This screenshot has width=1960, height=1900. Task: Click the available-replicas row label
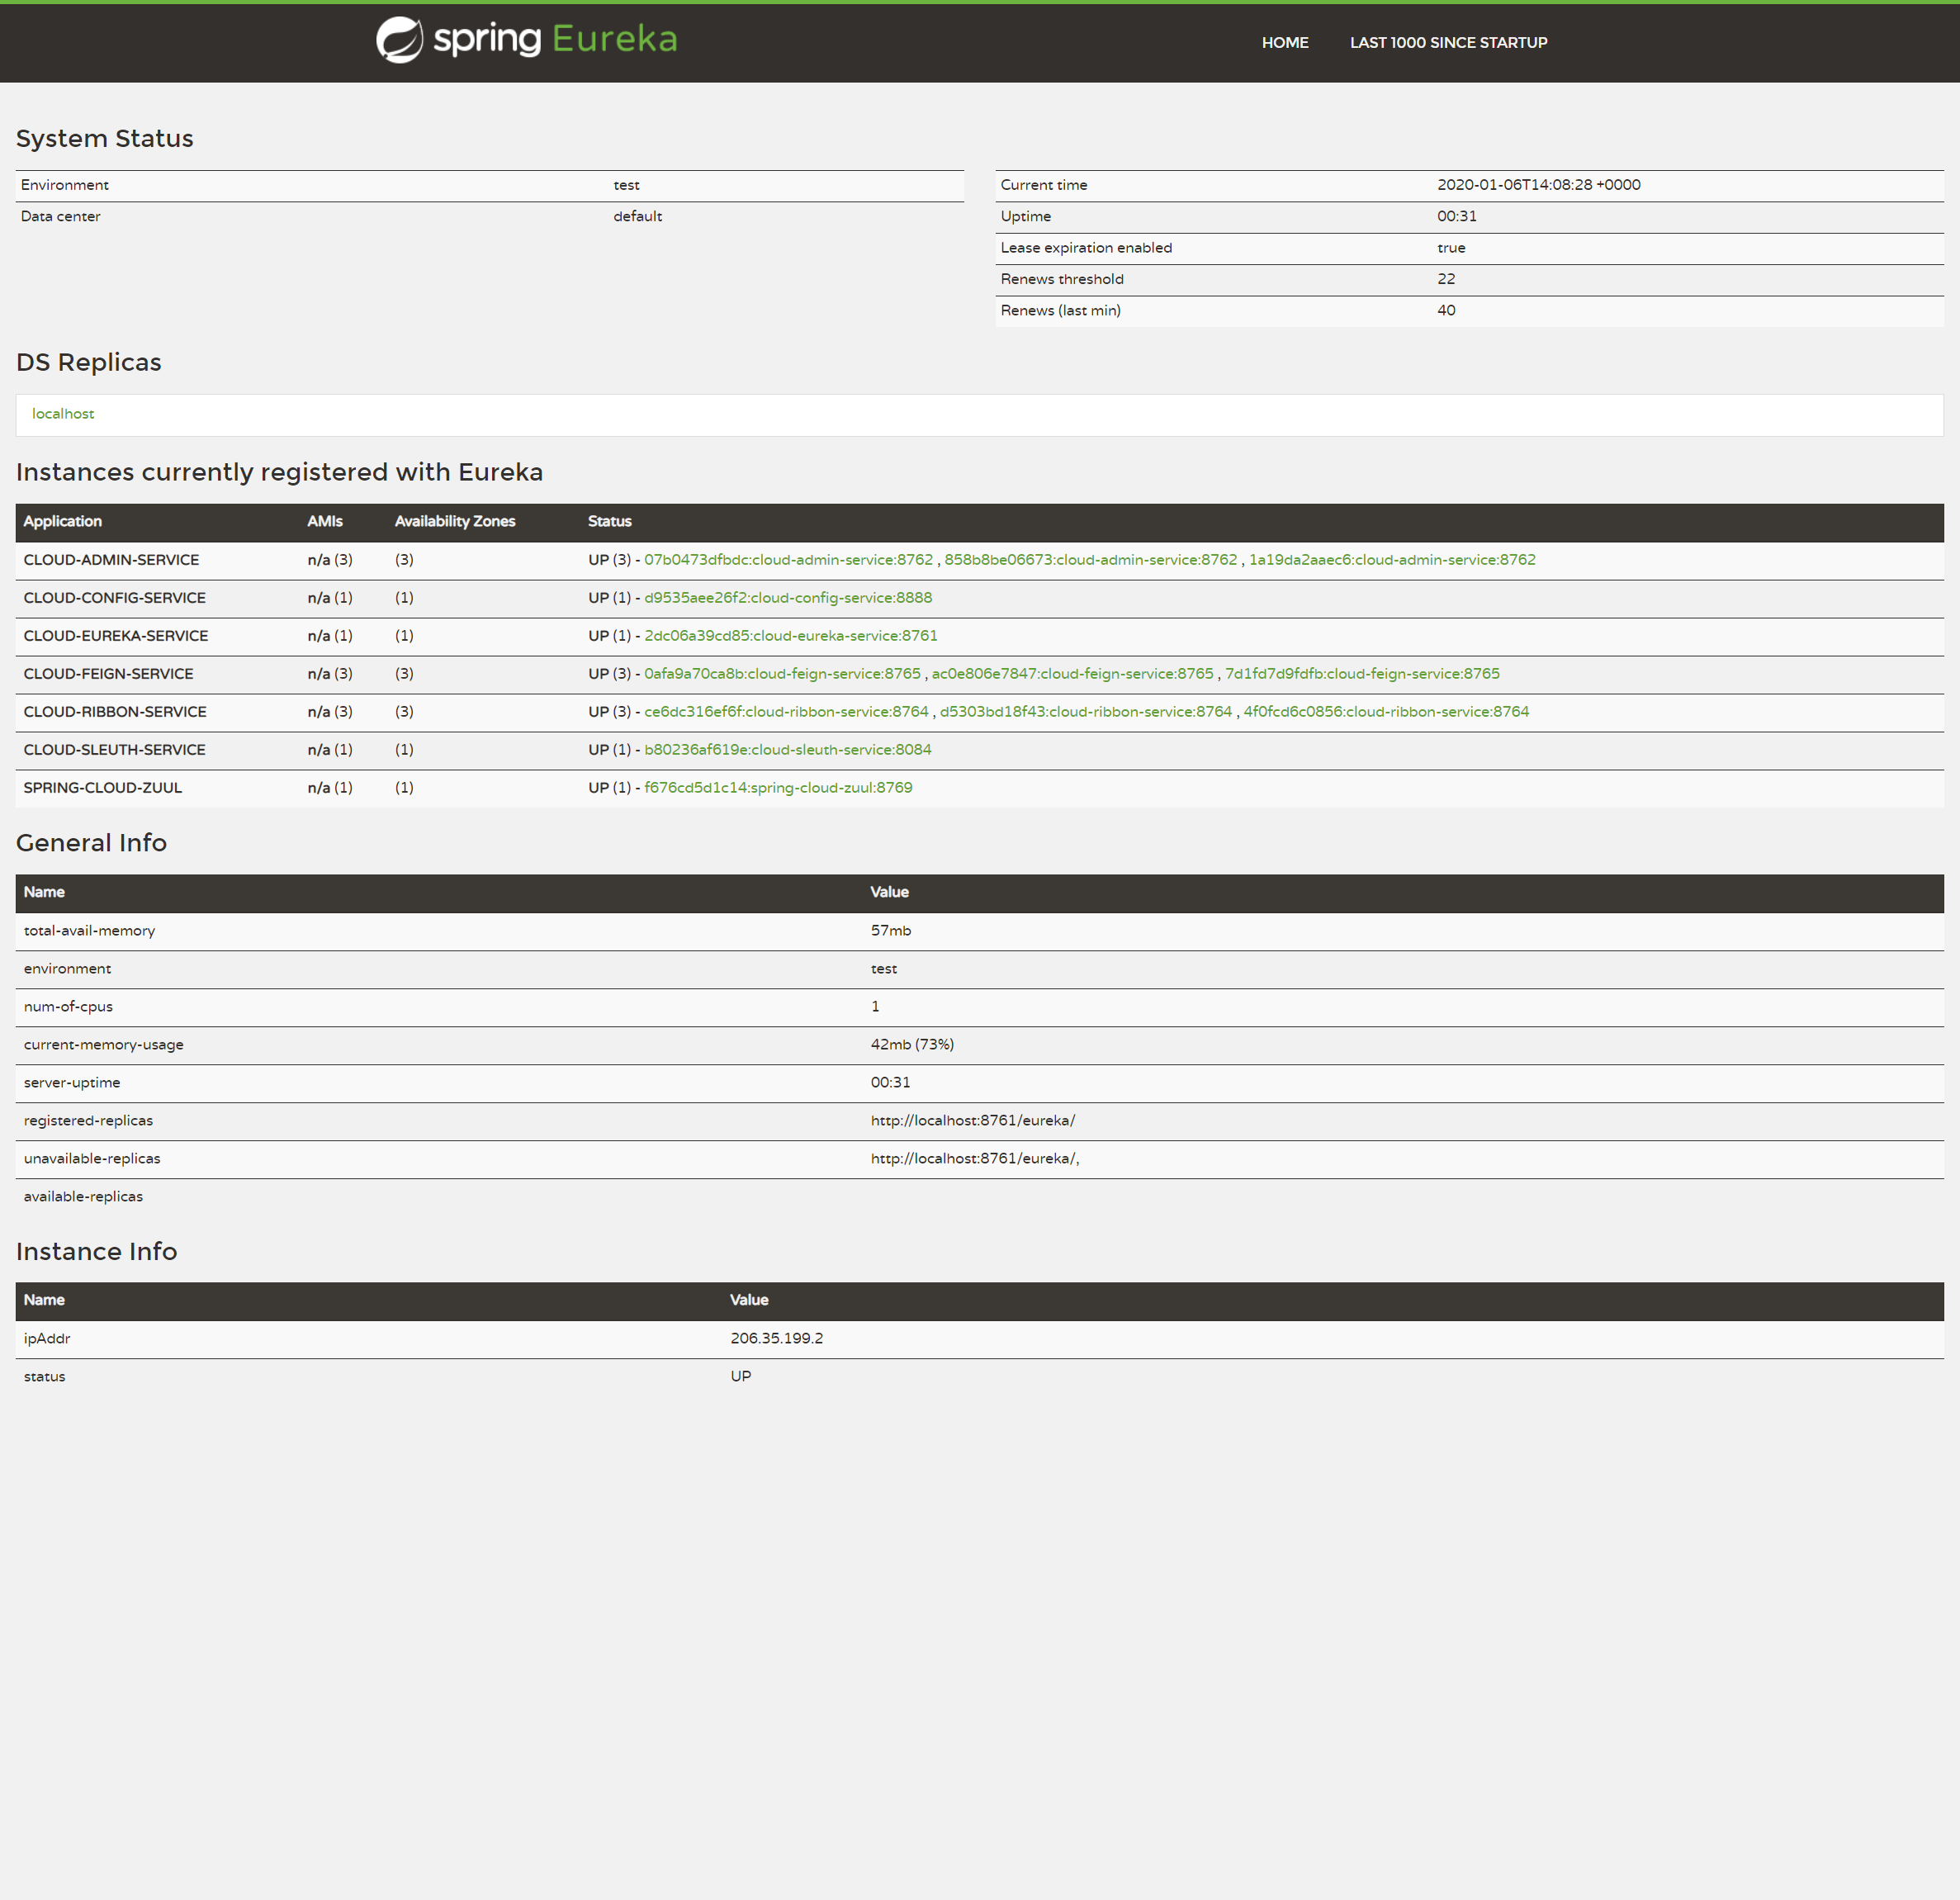(83, 1197)
